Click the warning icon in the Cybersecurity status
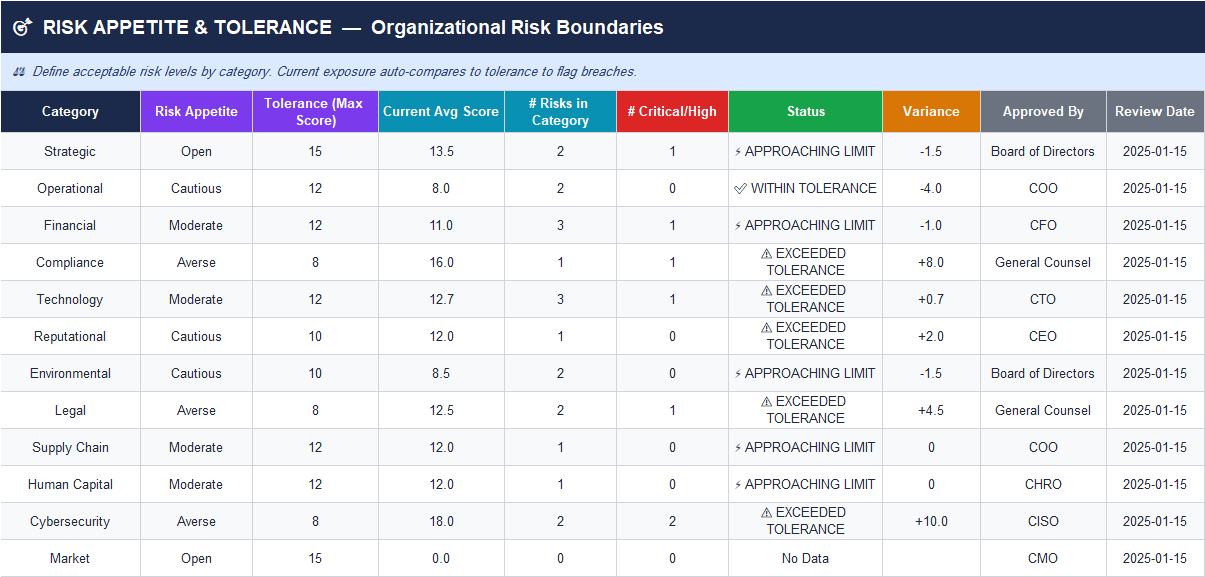The image size is (1205, 577). [767, 513]
